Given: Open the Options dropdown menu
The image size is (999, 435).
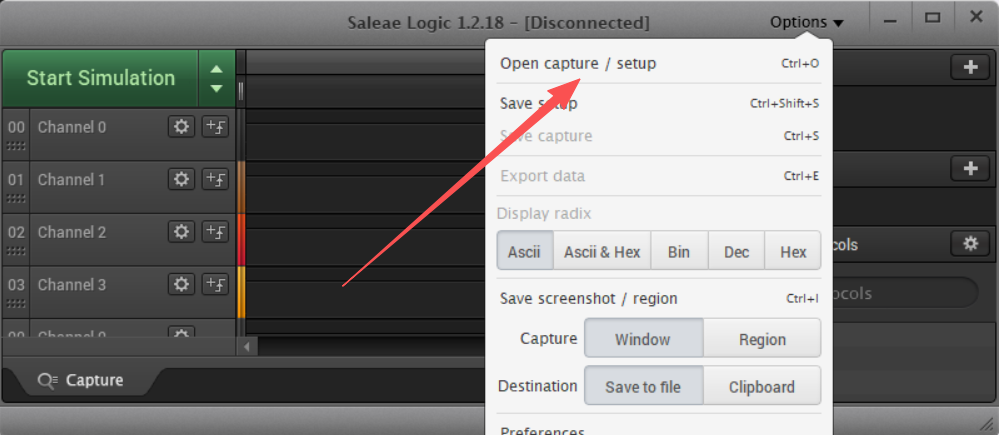Looking at the screenshot, I should click(806, 22).
